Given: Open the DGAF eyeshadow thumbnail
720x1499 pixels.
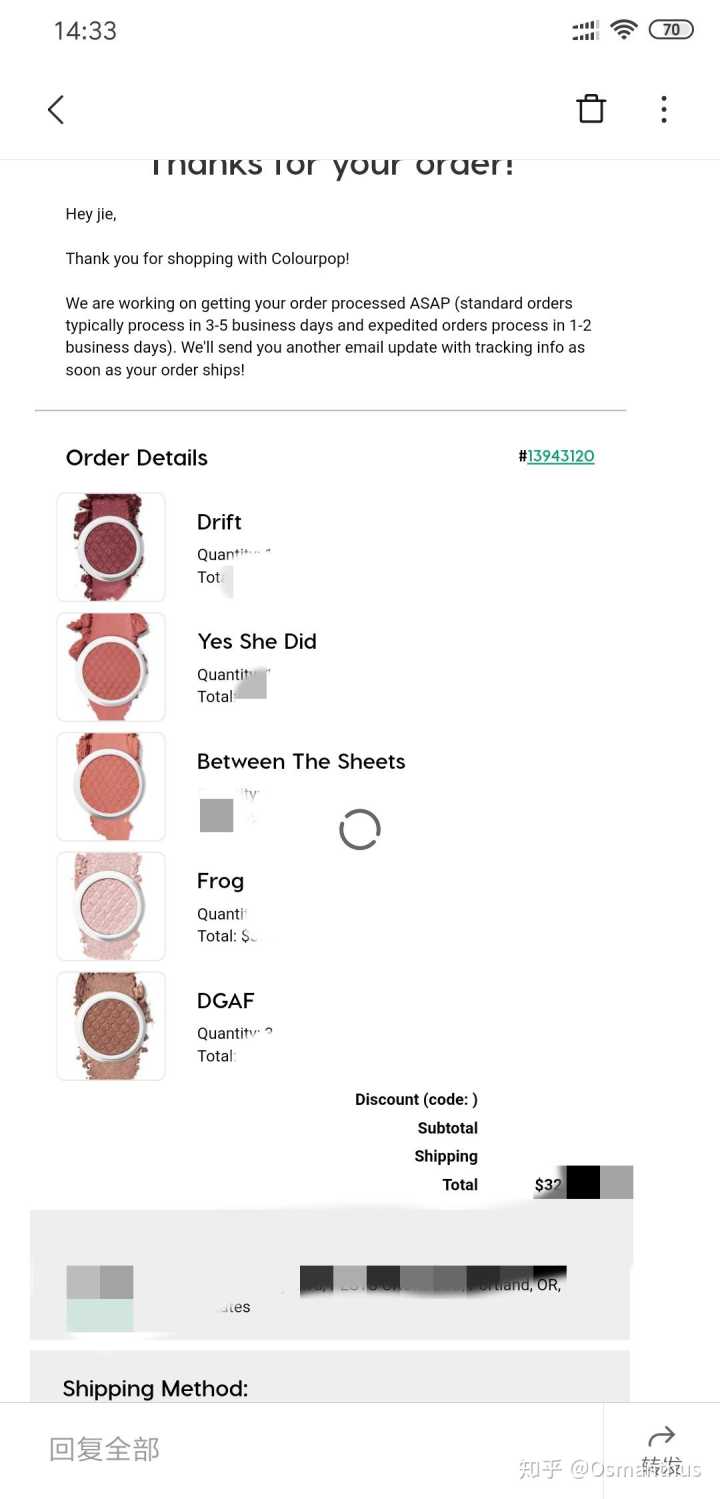Looking at the screenshot, I should pos(111,1026).
